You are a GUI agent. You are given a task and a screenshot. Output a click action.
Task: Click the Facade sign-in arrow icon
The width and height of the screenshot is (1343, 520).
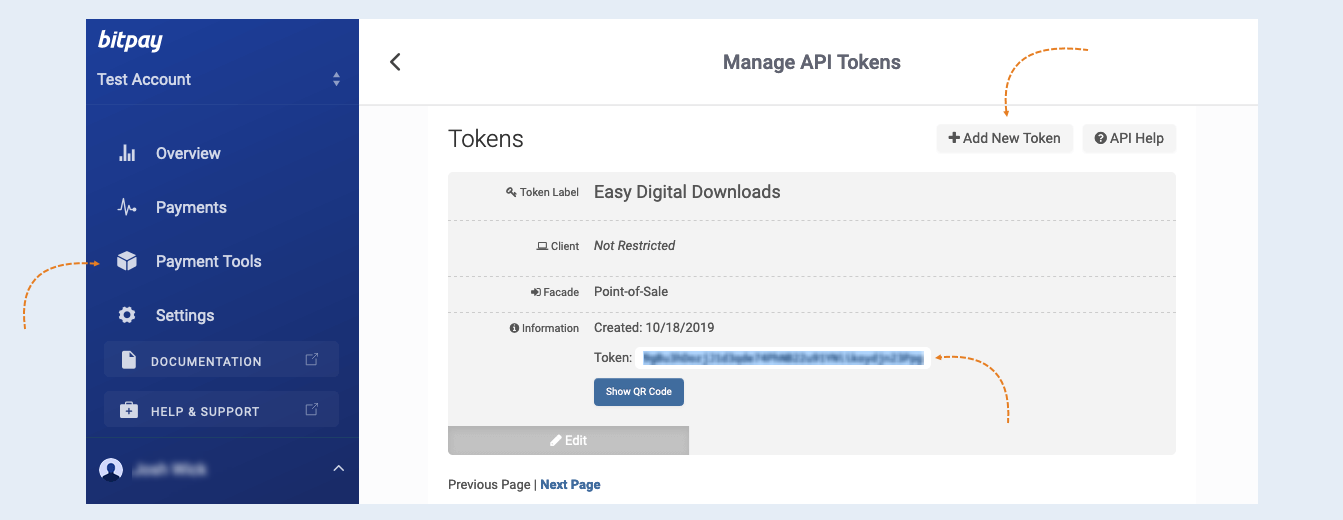click(x=535, y=292)
